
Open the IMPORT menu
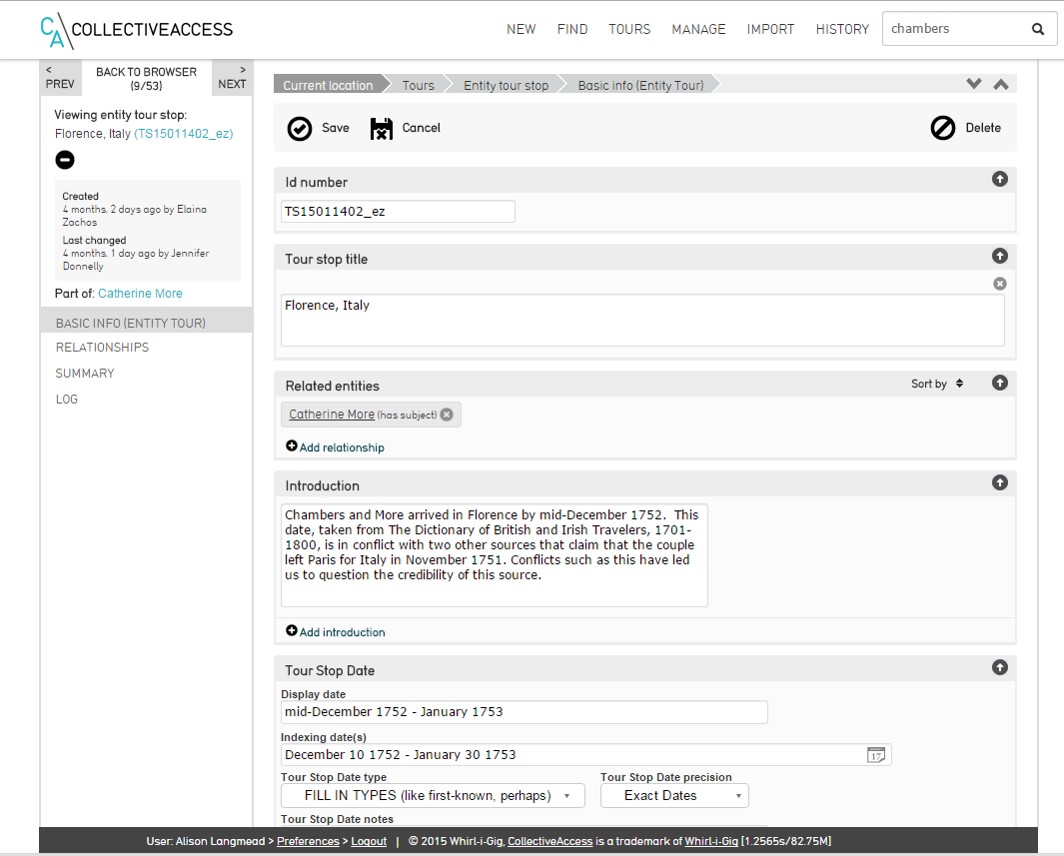click(x=770, y=29)
